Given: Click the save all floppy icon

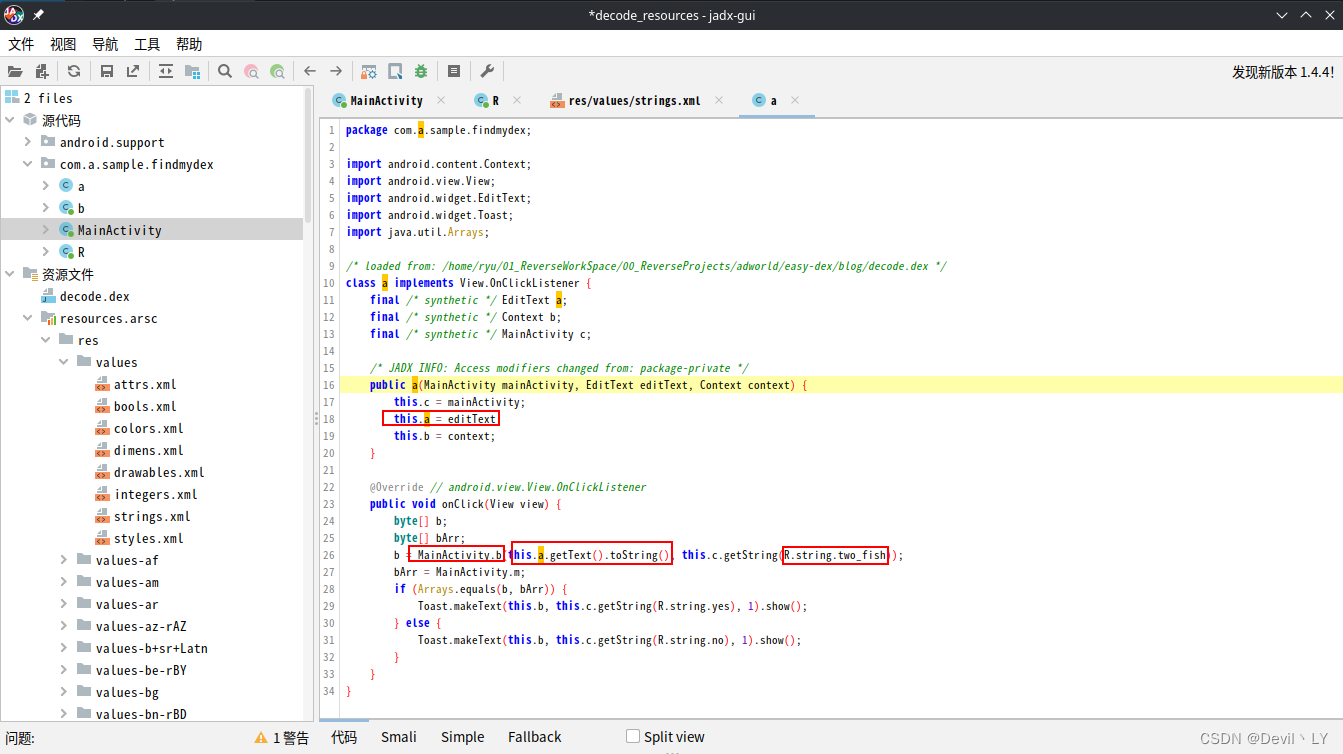Looking at the screenshot, I should (x=107, y=71).
